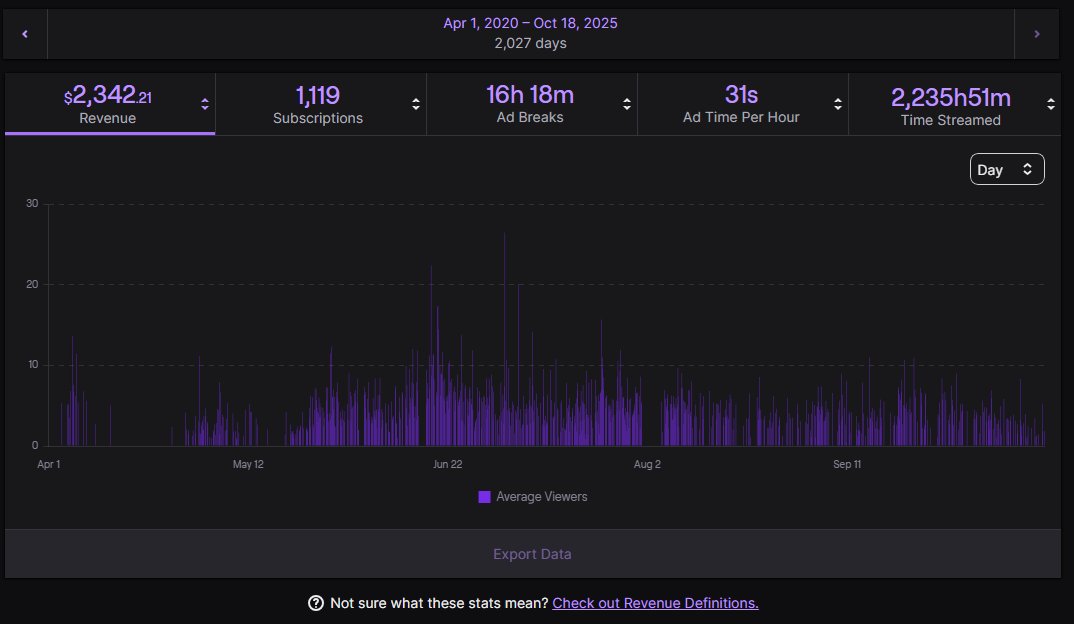This screenshot has height=624, width=1074.
Task: Click the arrows beside Ad Time Per Hour
Action: click(839, 103)
